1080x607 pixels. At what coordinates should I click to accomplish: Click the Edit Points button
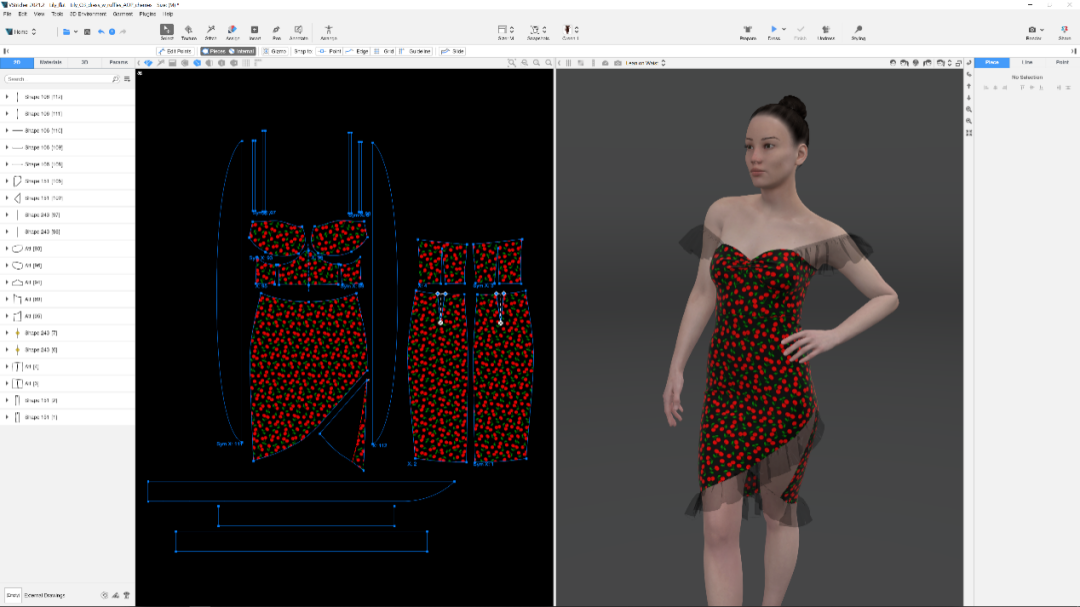coord(175,50)
